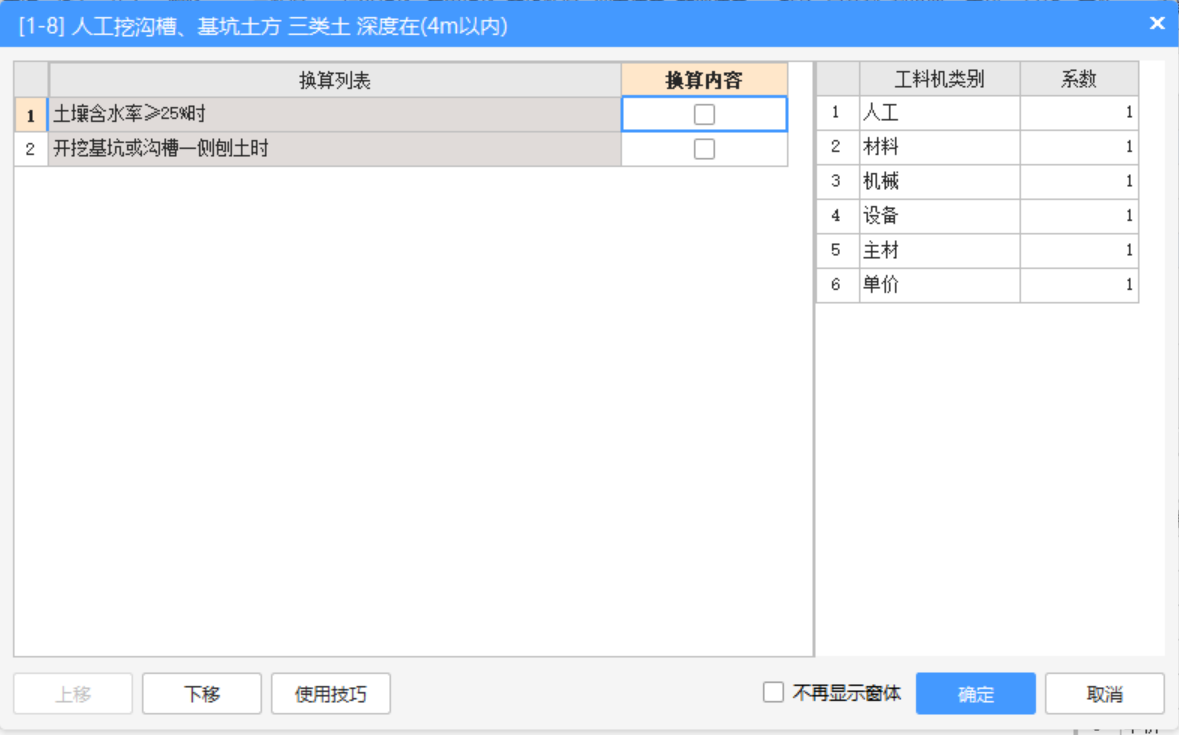
Task: Click the 取消 button
Action: 1104,694
